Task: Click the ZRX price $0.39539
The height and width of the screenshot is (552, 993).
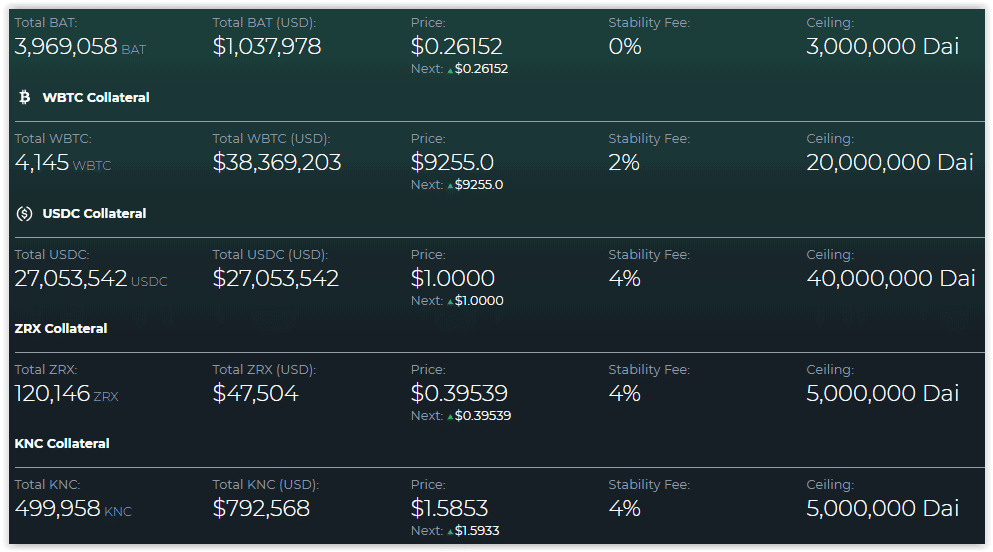Action: click(x=459, y=394)
